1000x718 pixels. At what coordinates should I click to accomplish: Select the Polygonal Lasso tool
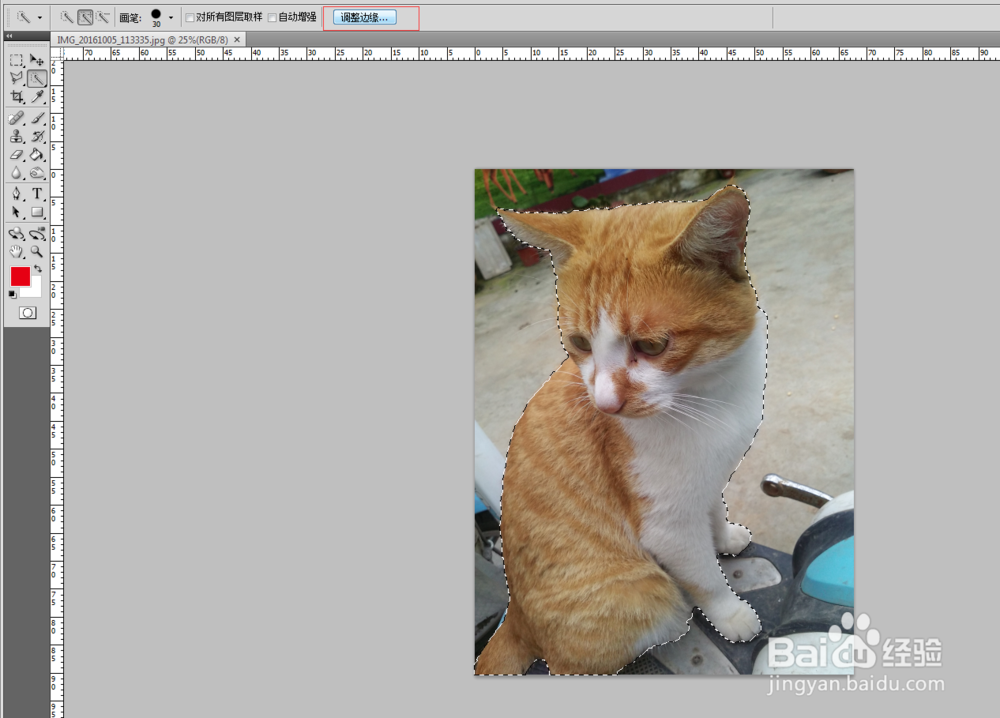tap(17, 78)
